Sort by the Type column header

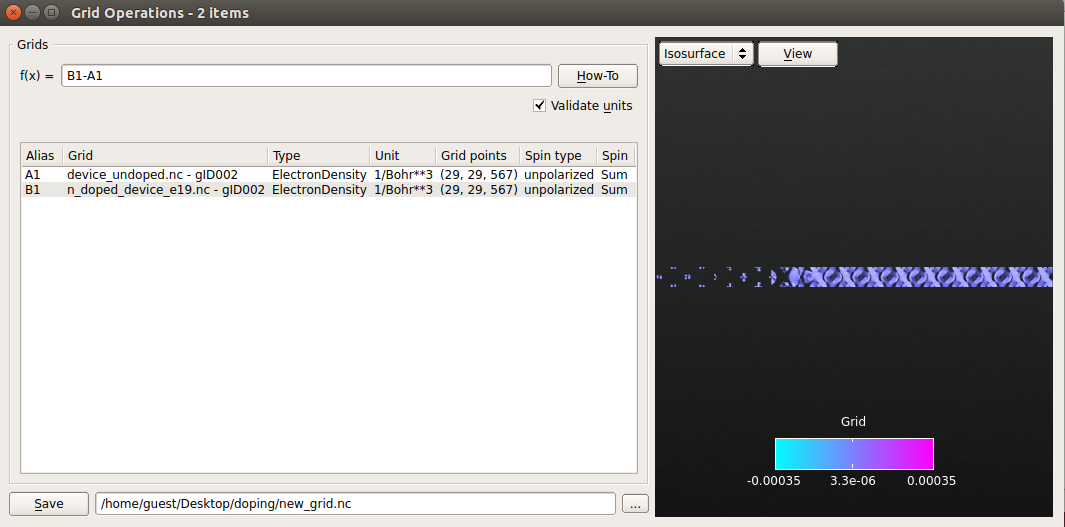point(319,156)
